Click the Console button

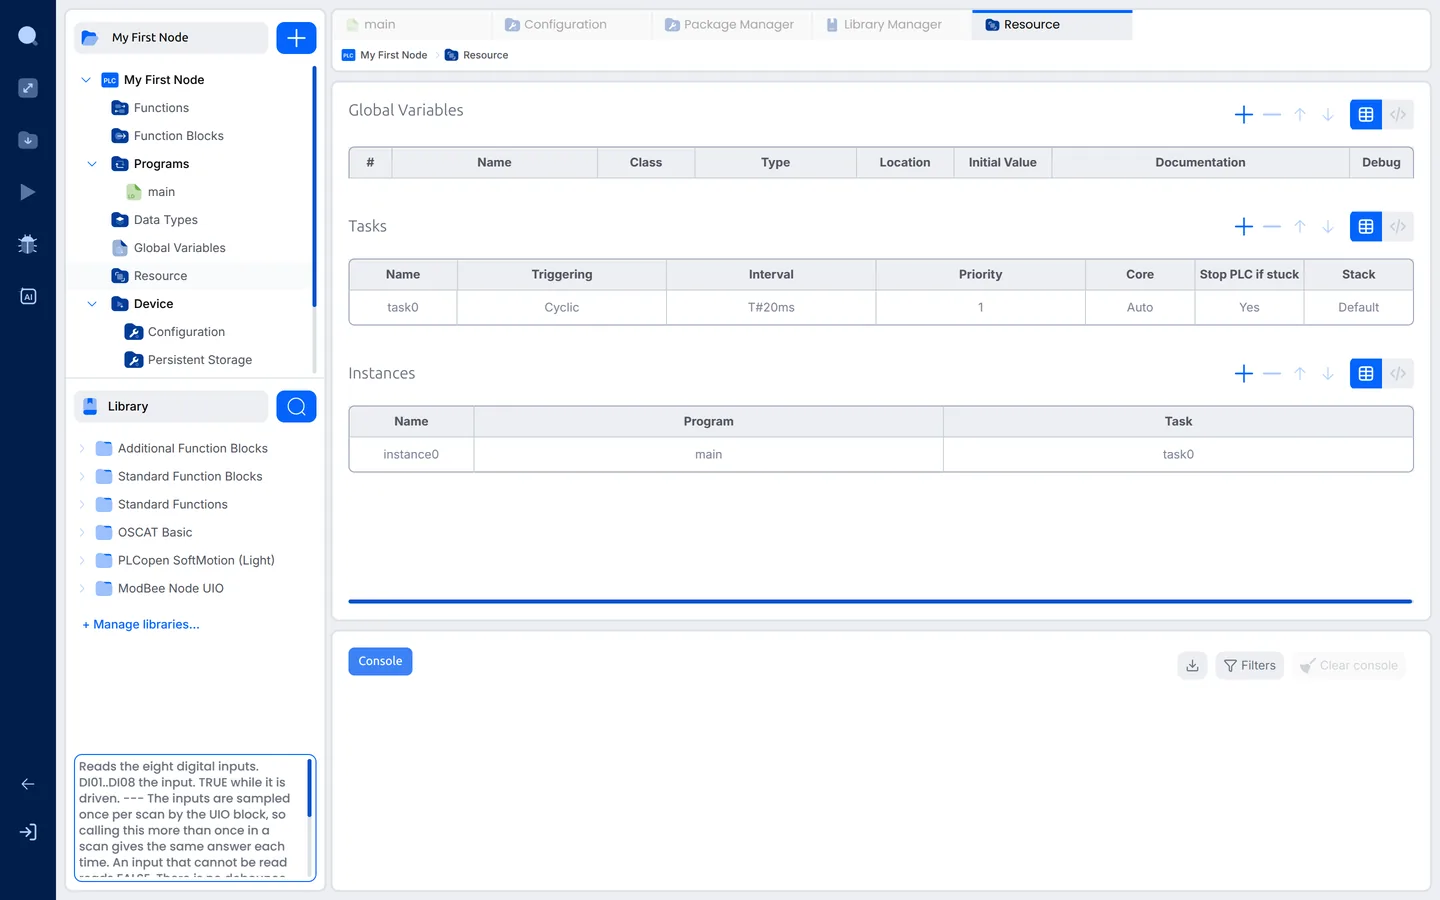tap(380, 662)
